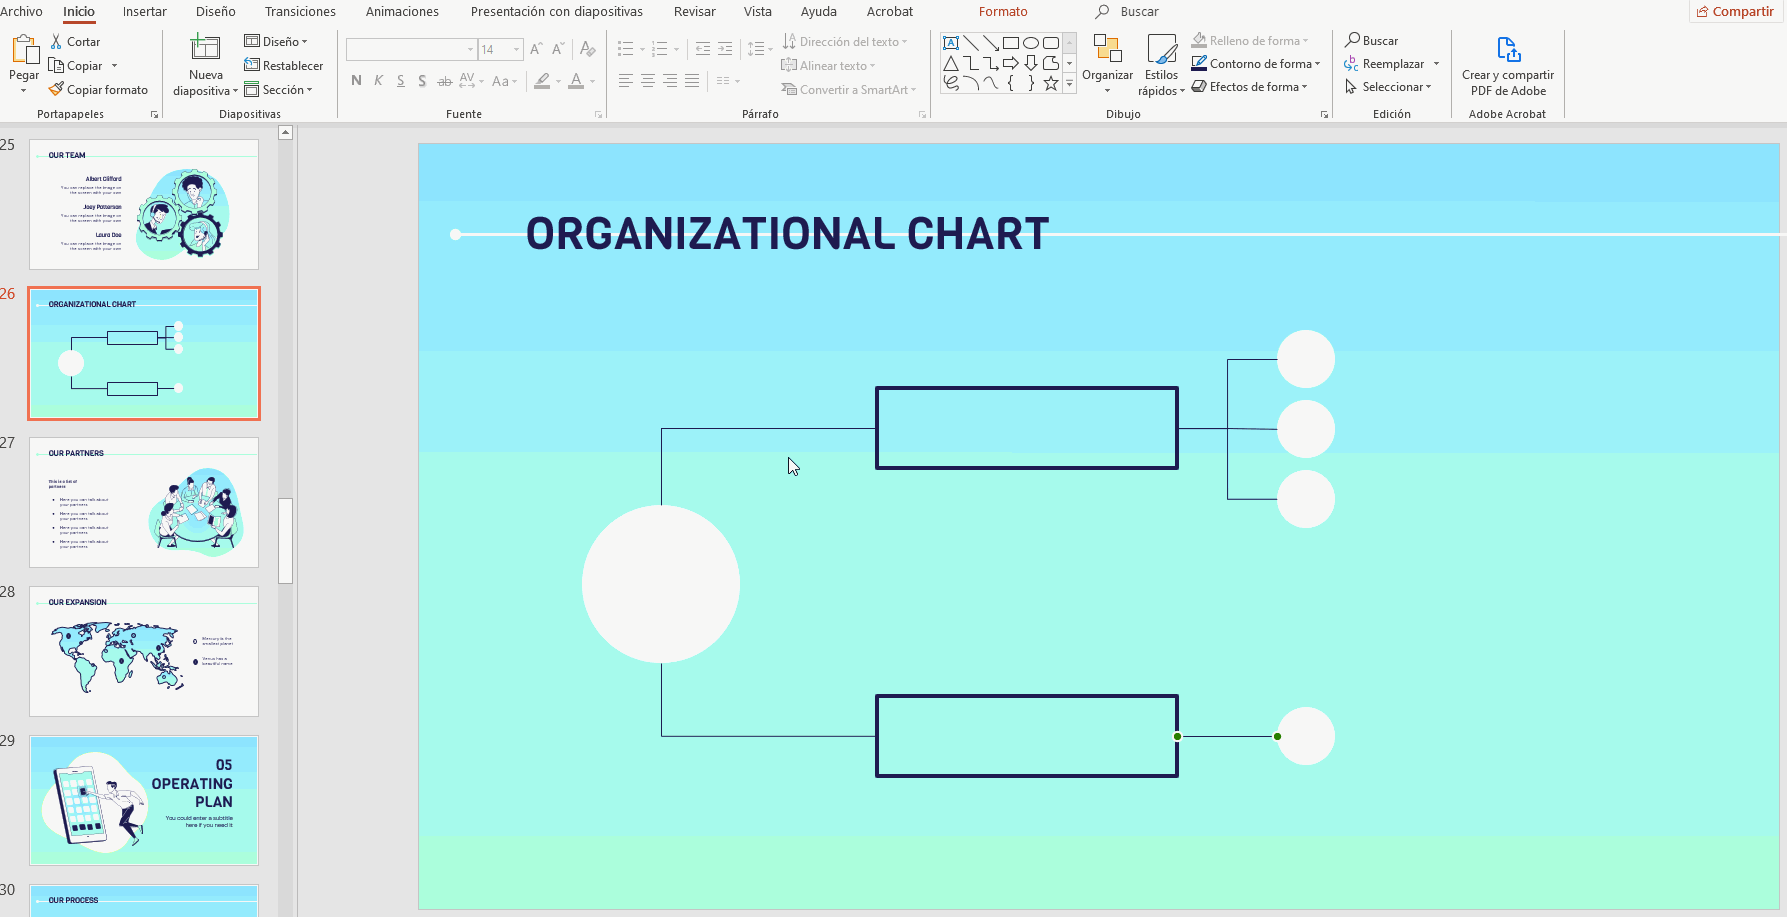
Task: Decrease font size with the smaller A button
Action: 558,49
